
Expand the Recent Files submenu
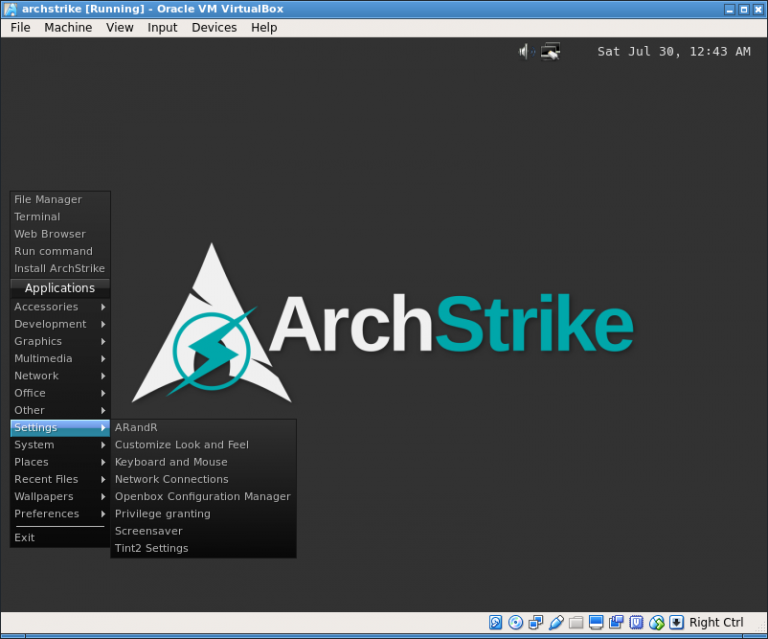point(60,479)
